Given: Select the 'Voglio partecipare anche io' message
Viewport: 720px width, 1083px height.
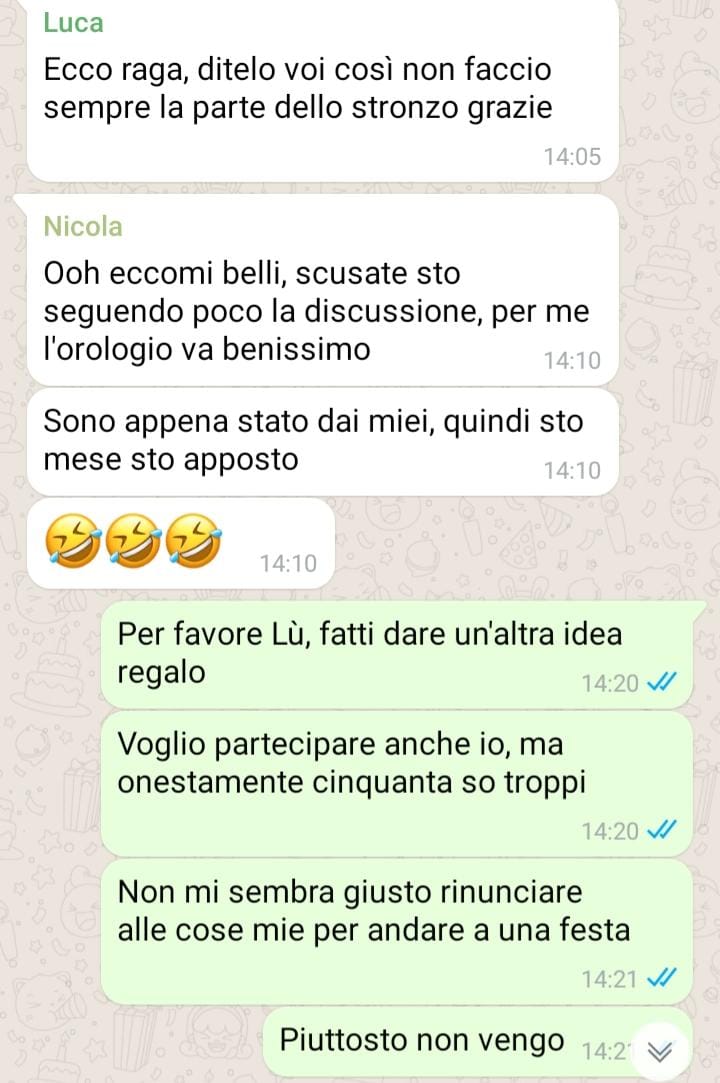Looking at the screenshot, I should point(397,784).
